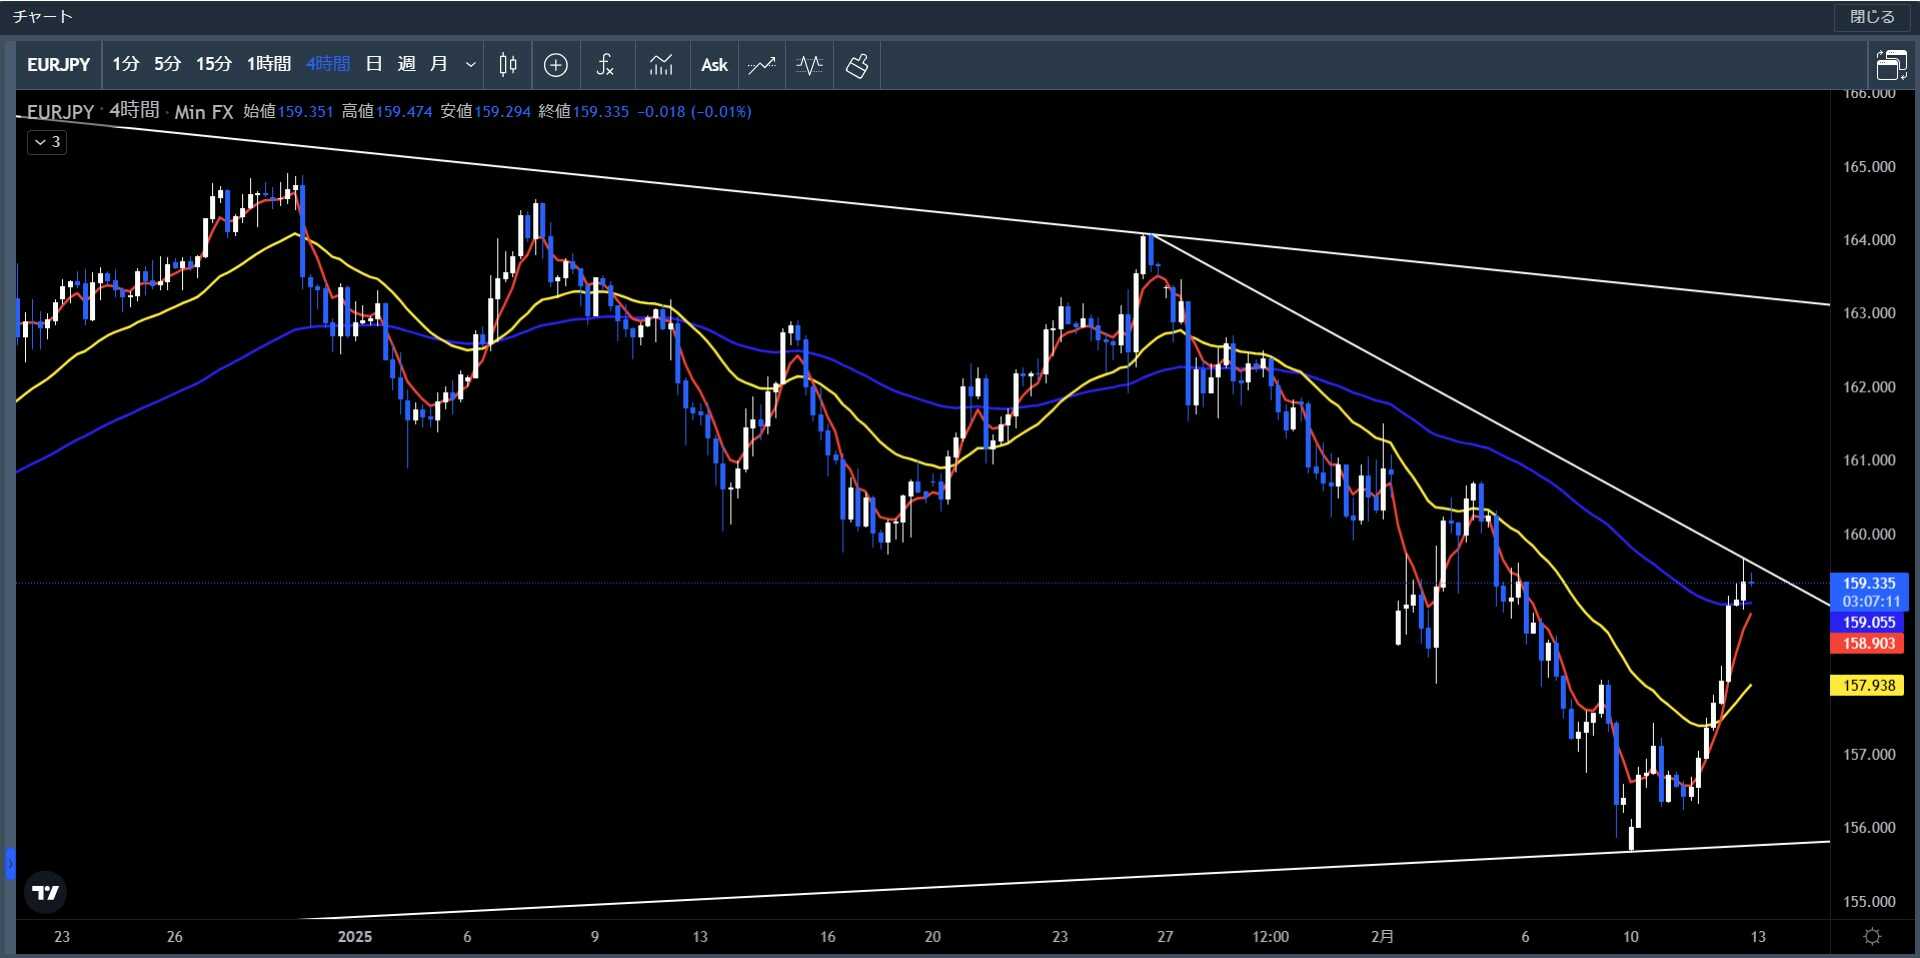Screen dimensions: 1920x958
Task: Click the 終値 159.335 close value
Action: 584,111
